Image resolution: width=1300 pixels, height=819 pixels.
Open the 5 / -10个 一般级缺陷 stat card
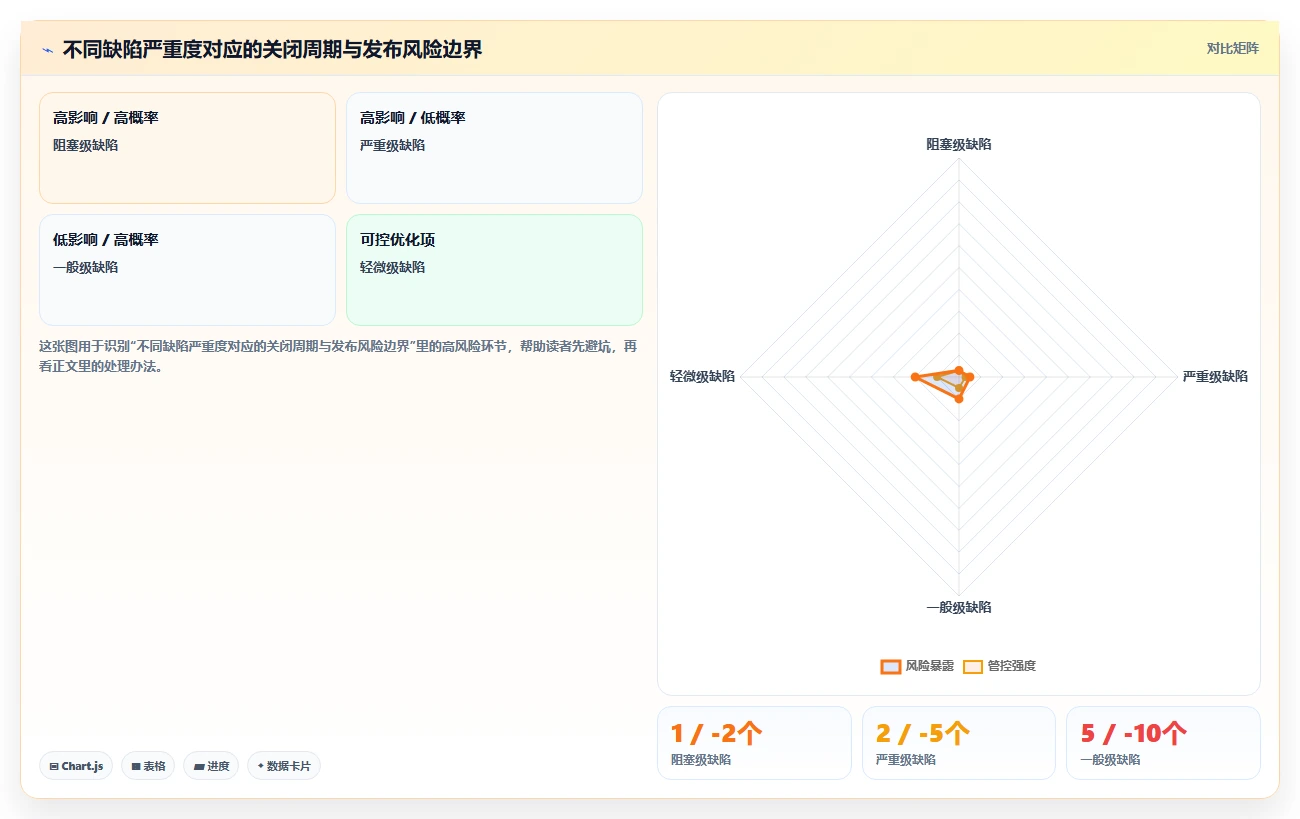coord(1163,743)
